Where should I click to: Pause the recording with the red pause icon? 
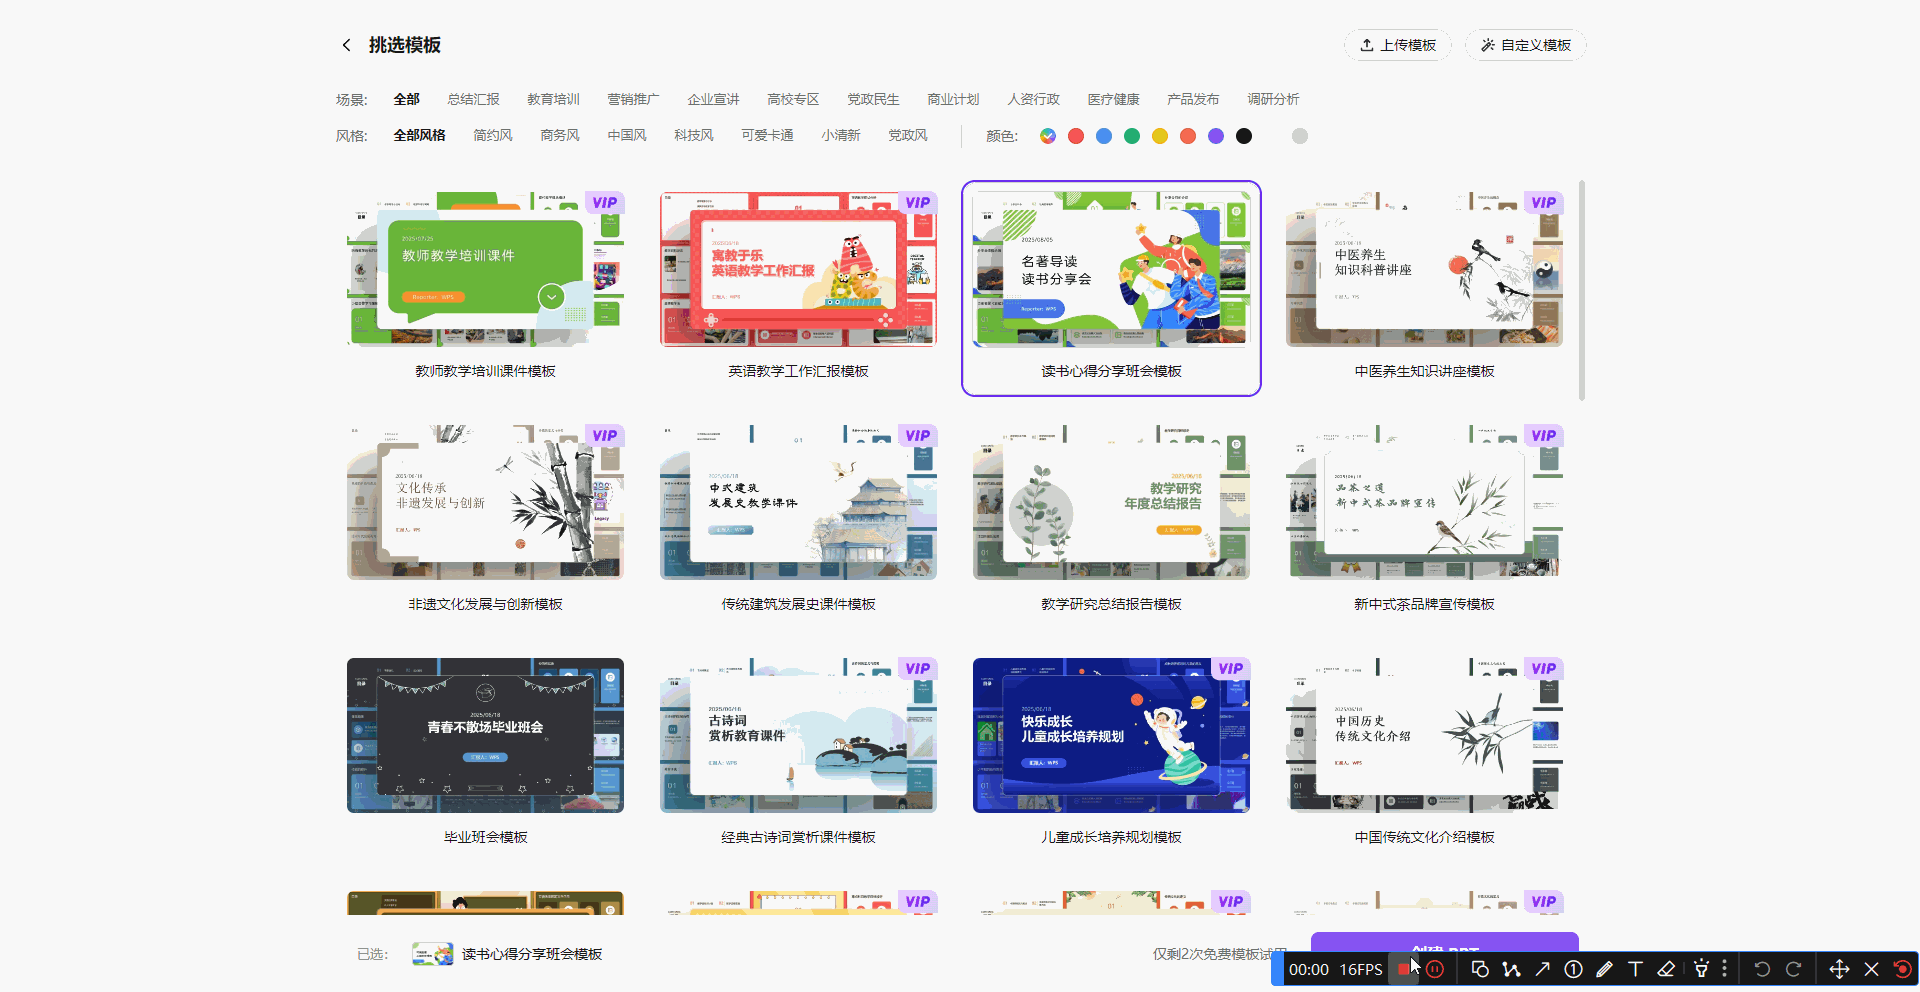(1435, 969)
